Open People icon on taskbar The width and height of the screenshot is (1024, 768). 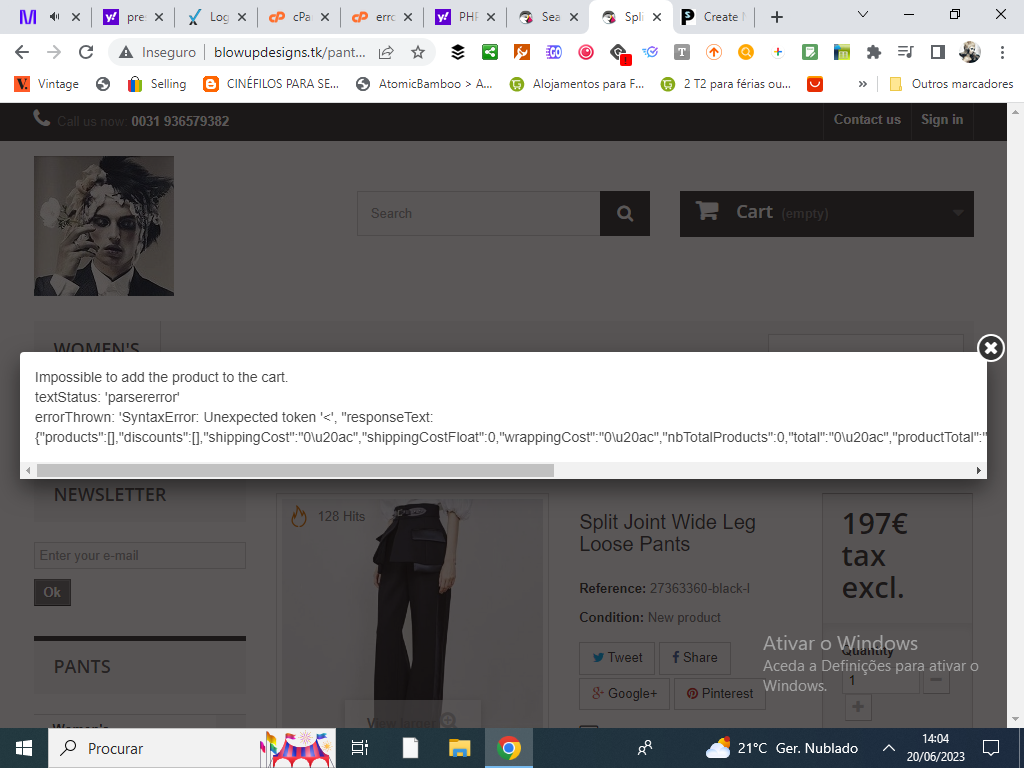[645, 747]
